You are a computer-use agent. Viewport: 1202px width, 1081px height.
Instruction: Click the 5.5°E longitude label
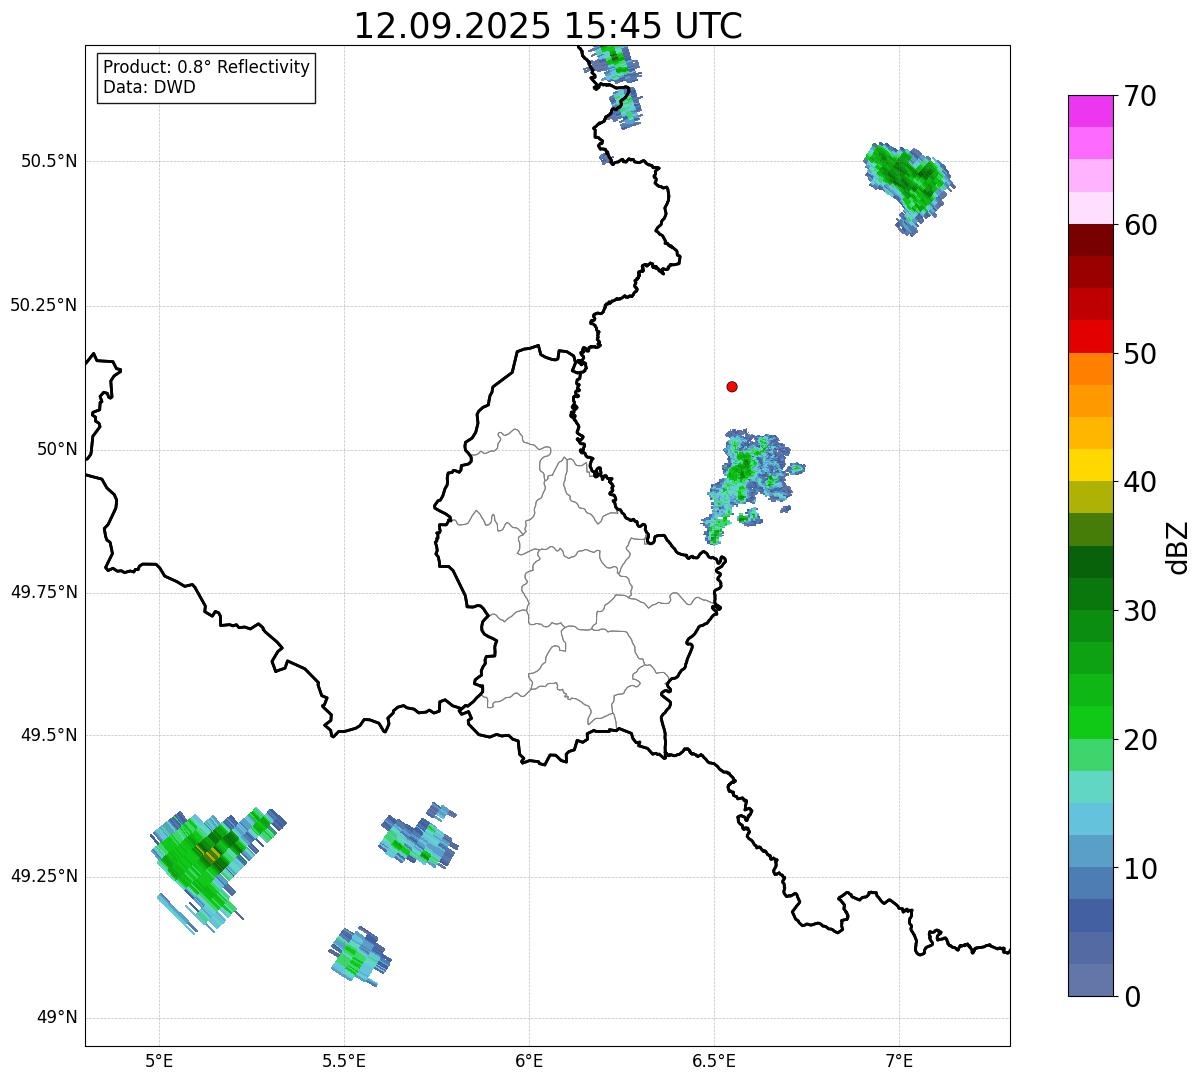344,1060
